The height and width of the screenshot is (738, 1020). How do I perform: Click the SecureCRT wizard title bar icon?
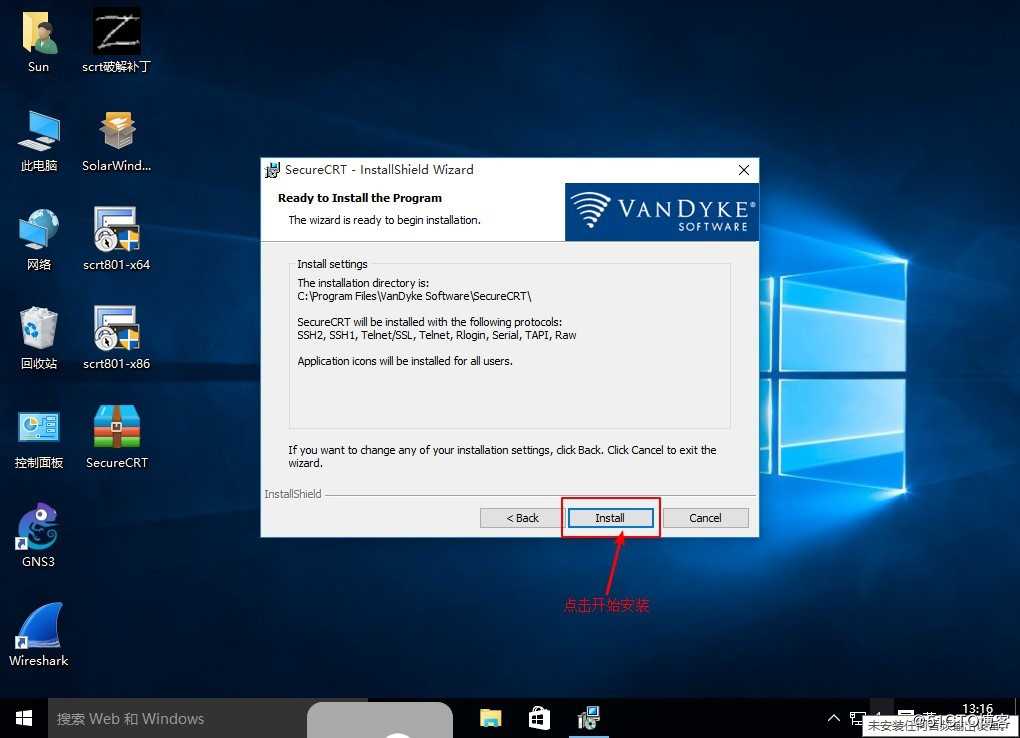[x=272, y=171]
